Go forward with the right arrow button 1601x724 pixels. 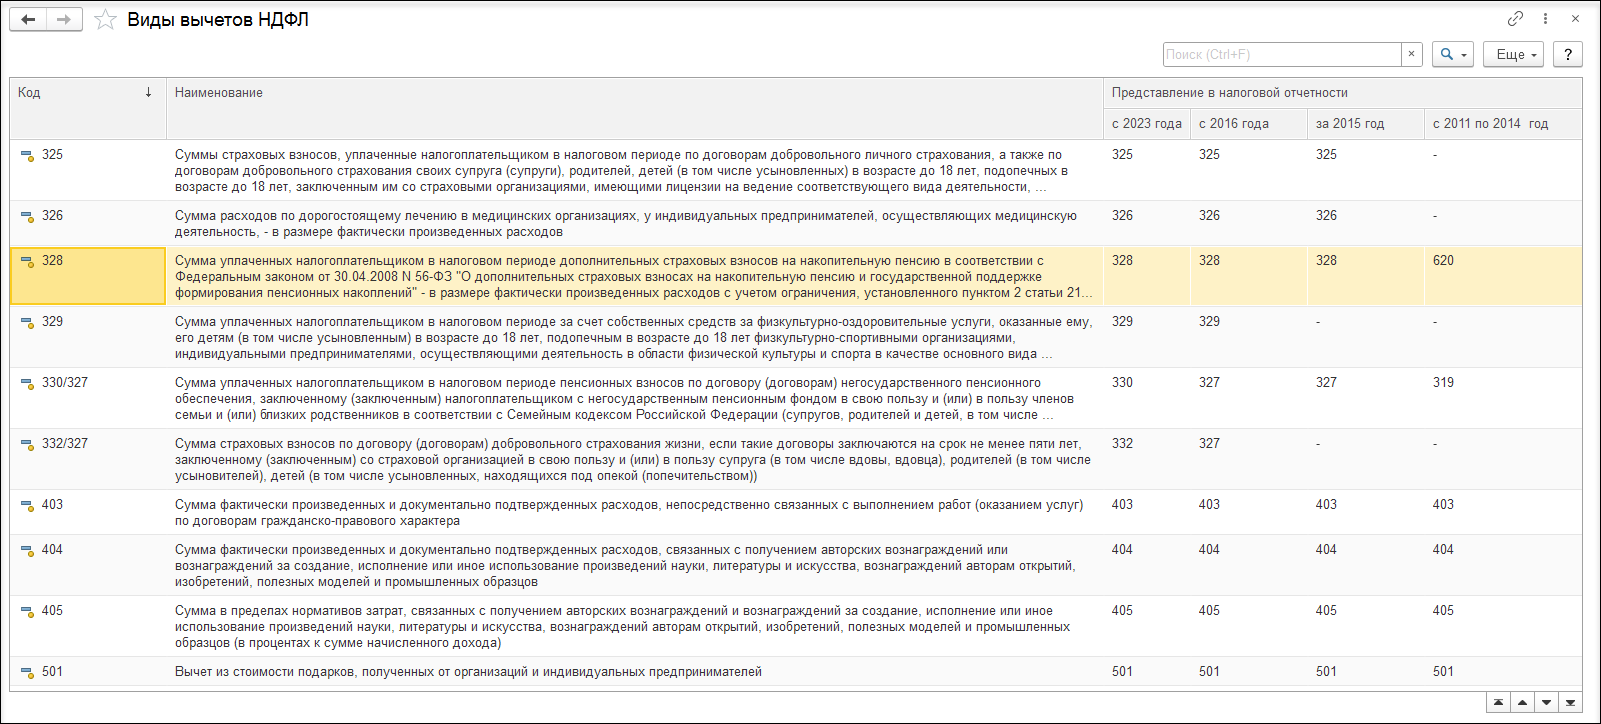(x=64, y=19)
